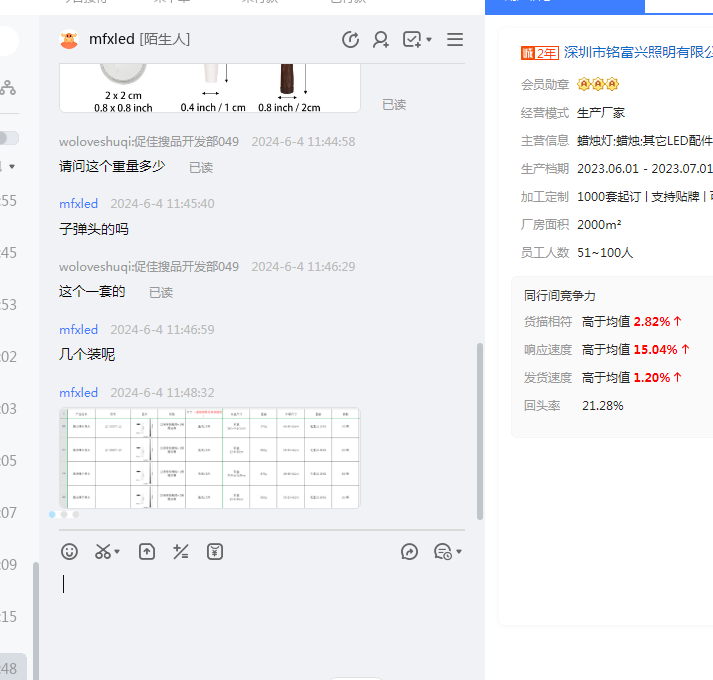Click the mfxled contact avatar
This screenshot has height=680, width=713.
click(x=69, y=40)
